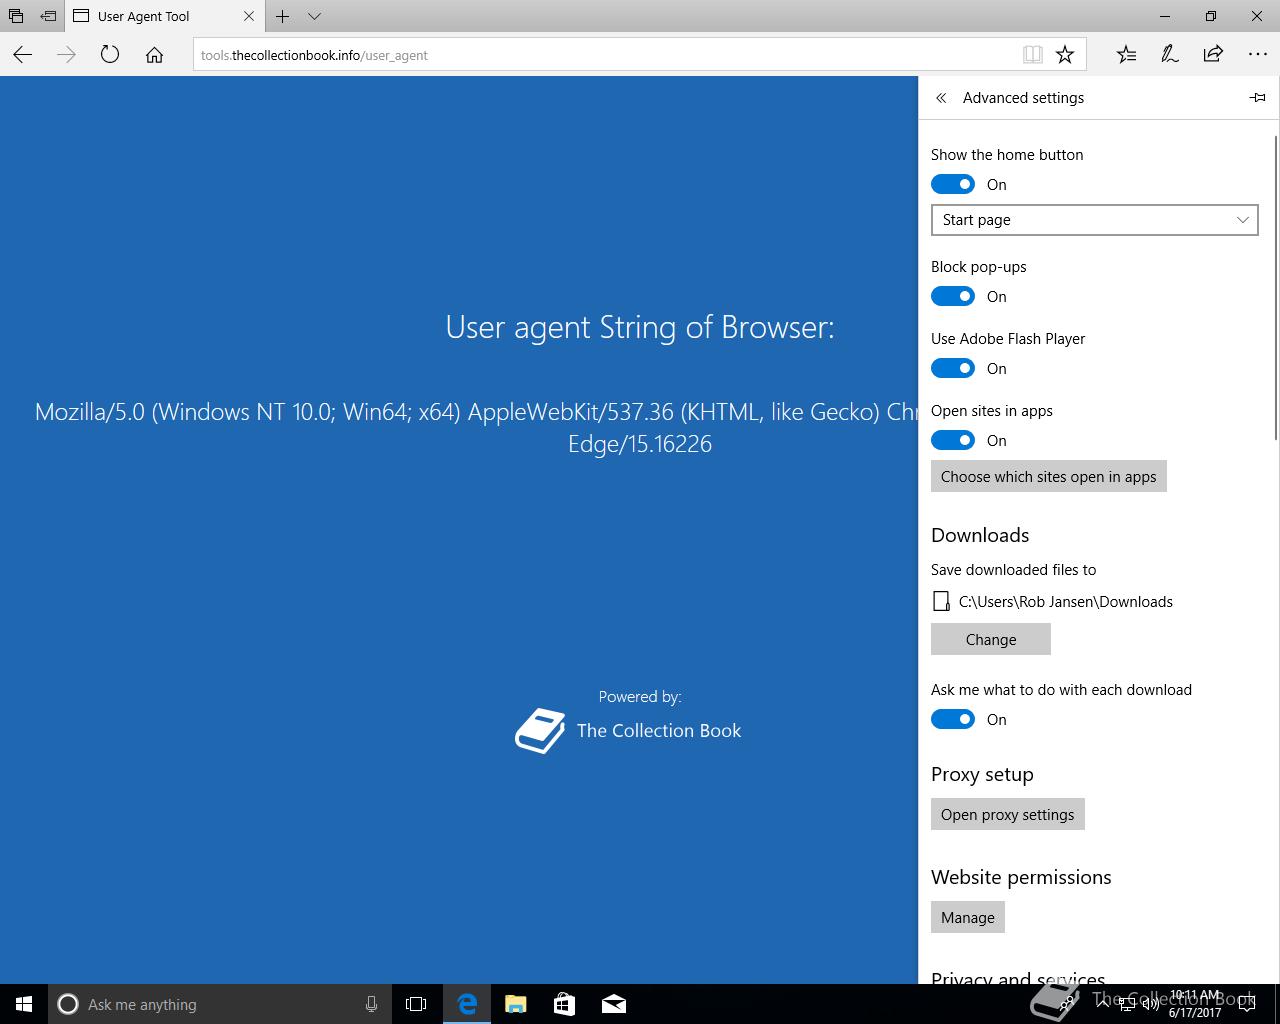1280x1024 pixels.
Task: Click the Cortana microphone icon
Action: click(x=371, y=1004)
